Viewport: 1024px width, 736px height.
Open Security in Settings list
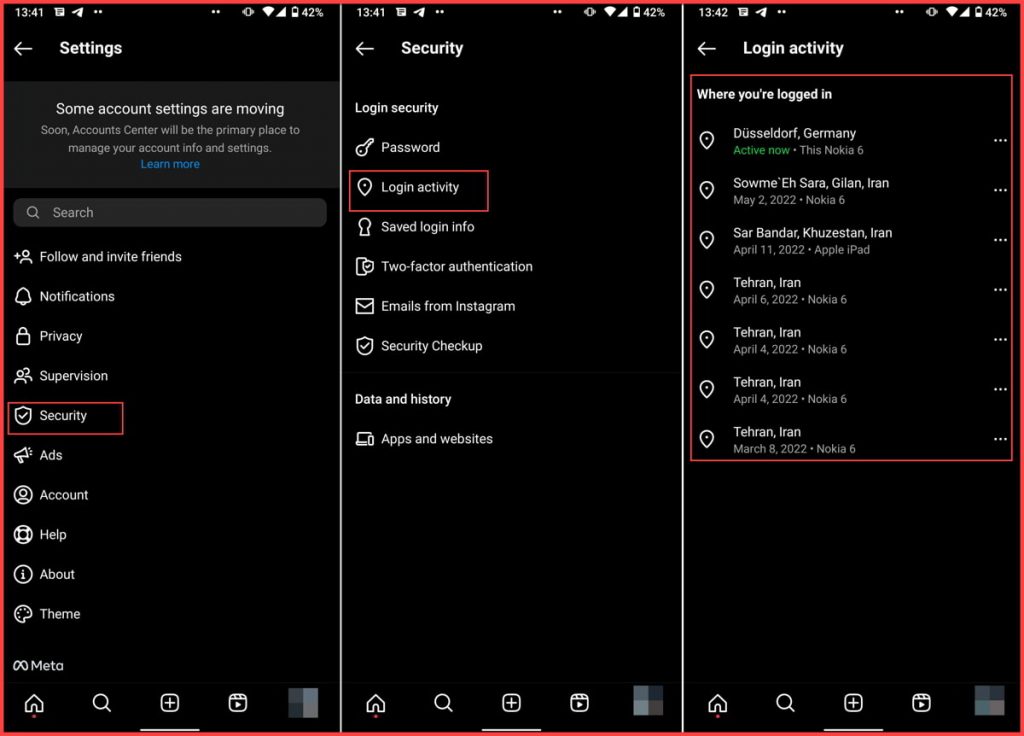coord(63,416)
